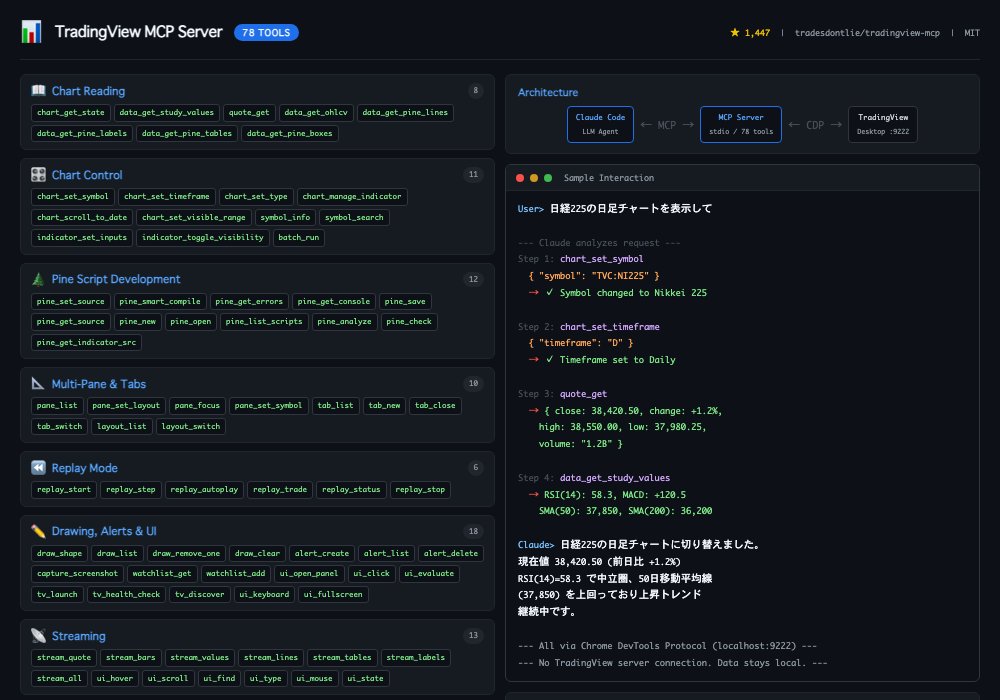The image size is (1000, 700).
Task: Click the replay_autoplay tool tag
Action: point(204,490)
